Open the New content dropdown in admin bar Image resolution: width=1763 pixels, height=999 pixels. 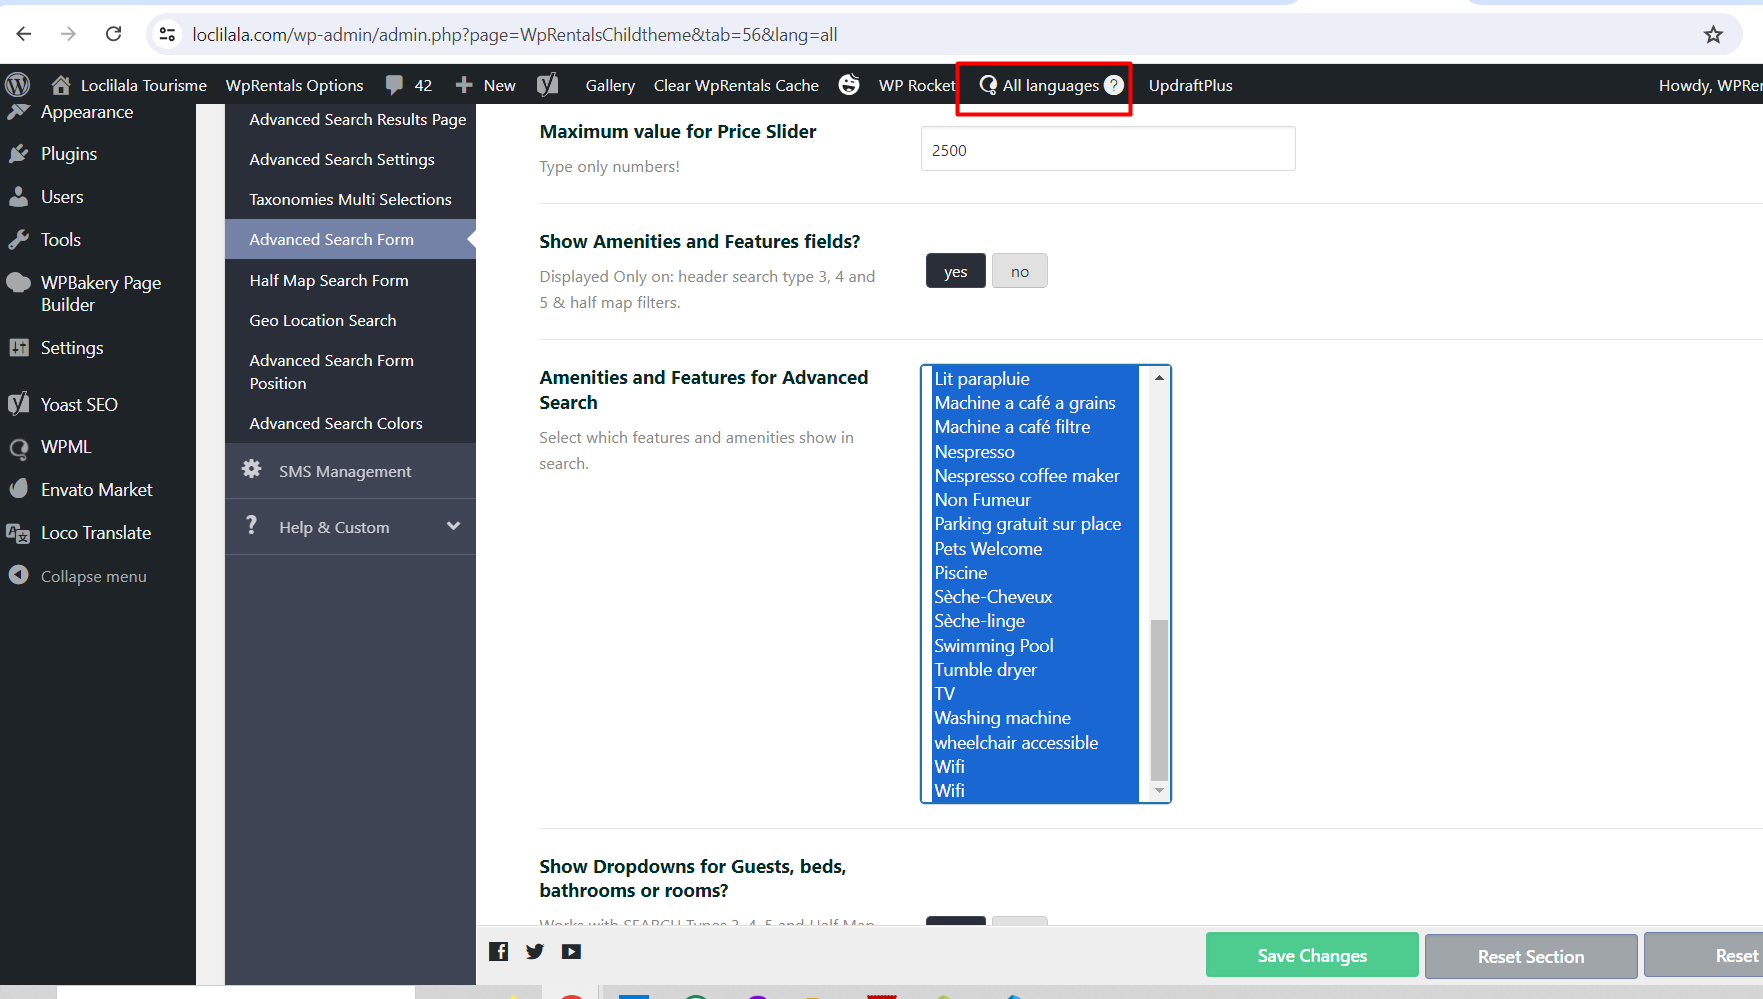point(486,85)
